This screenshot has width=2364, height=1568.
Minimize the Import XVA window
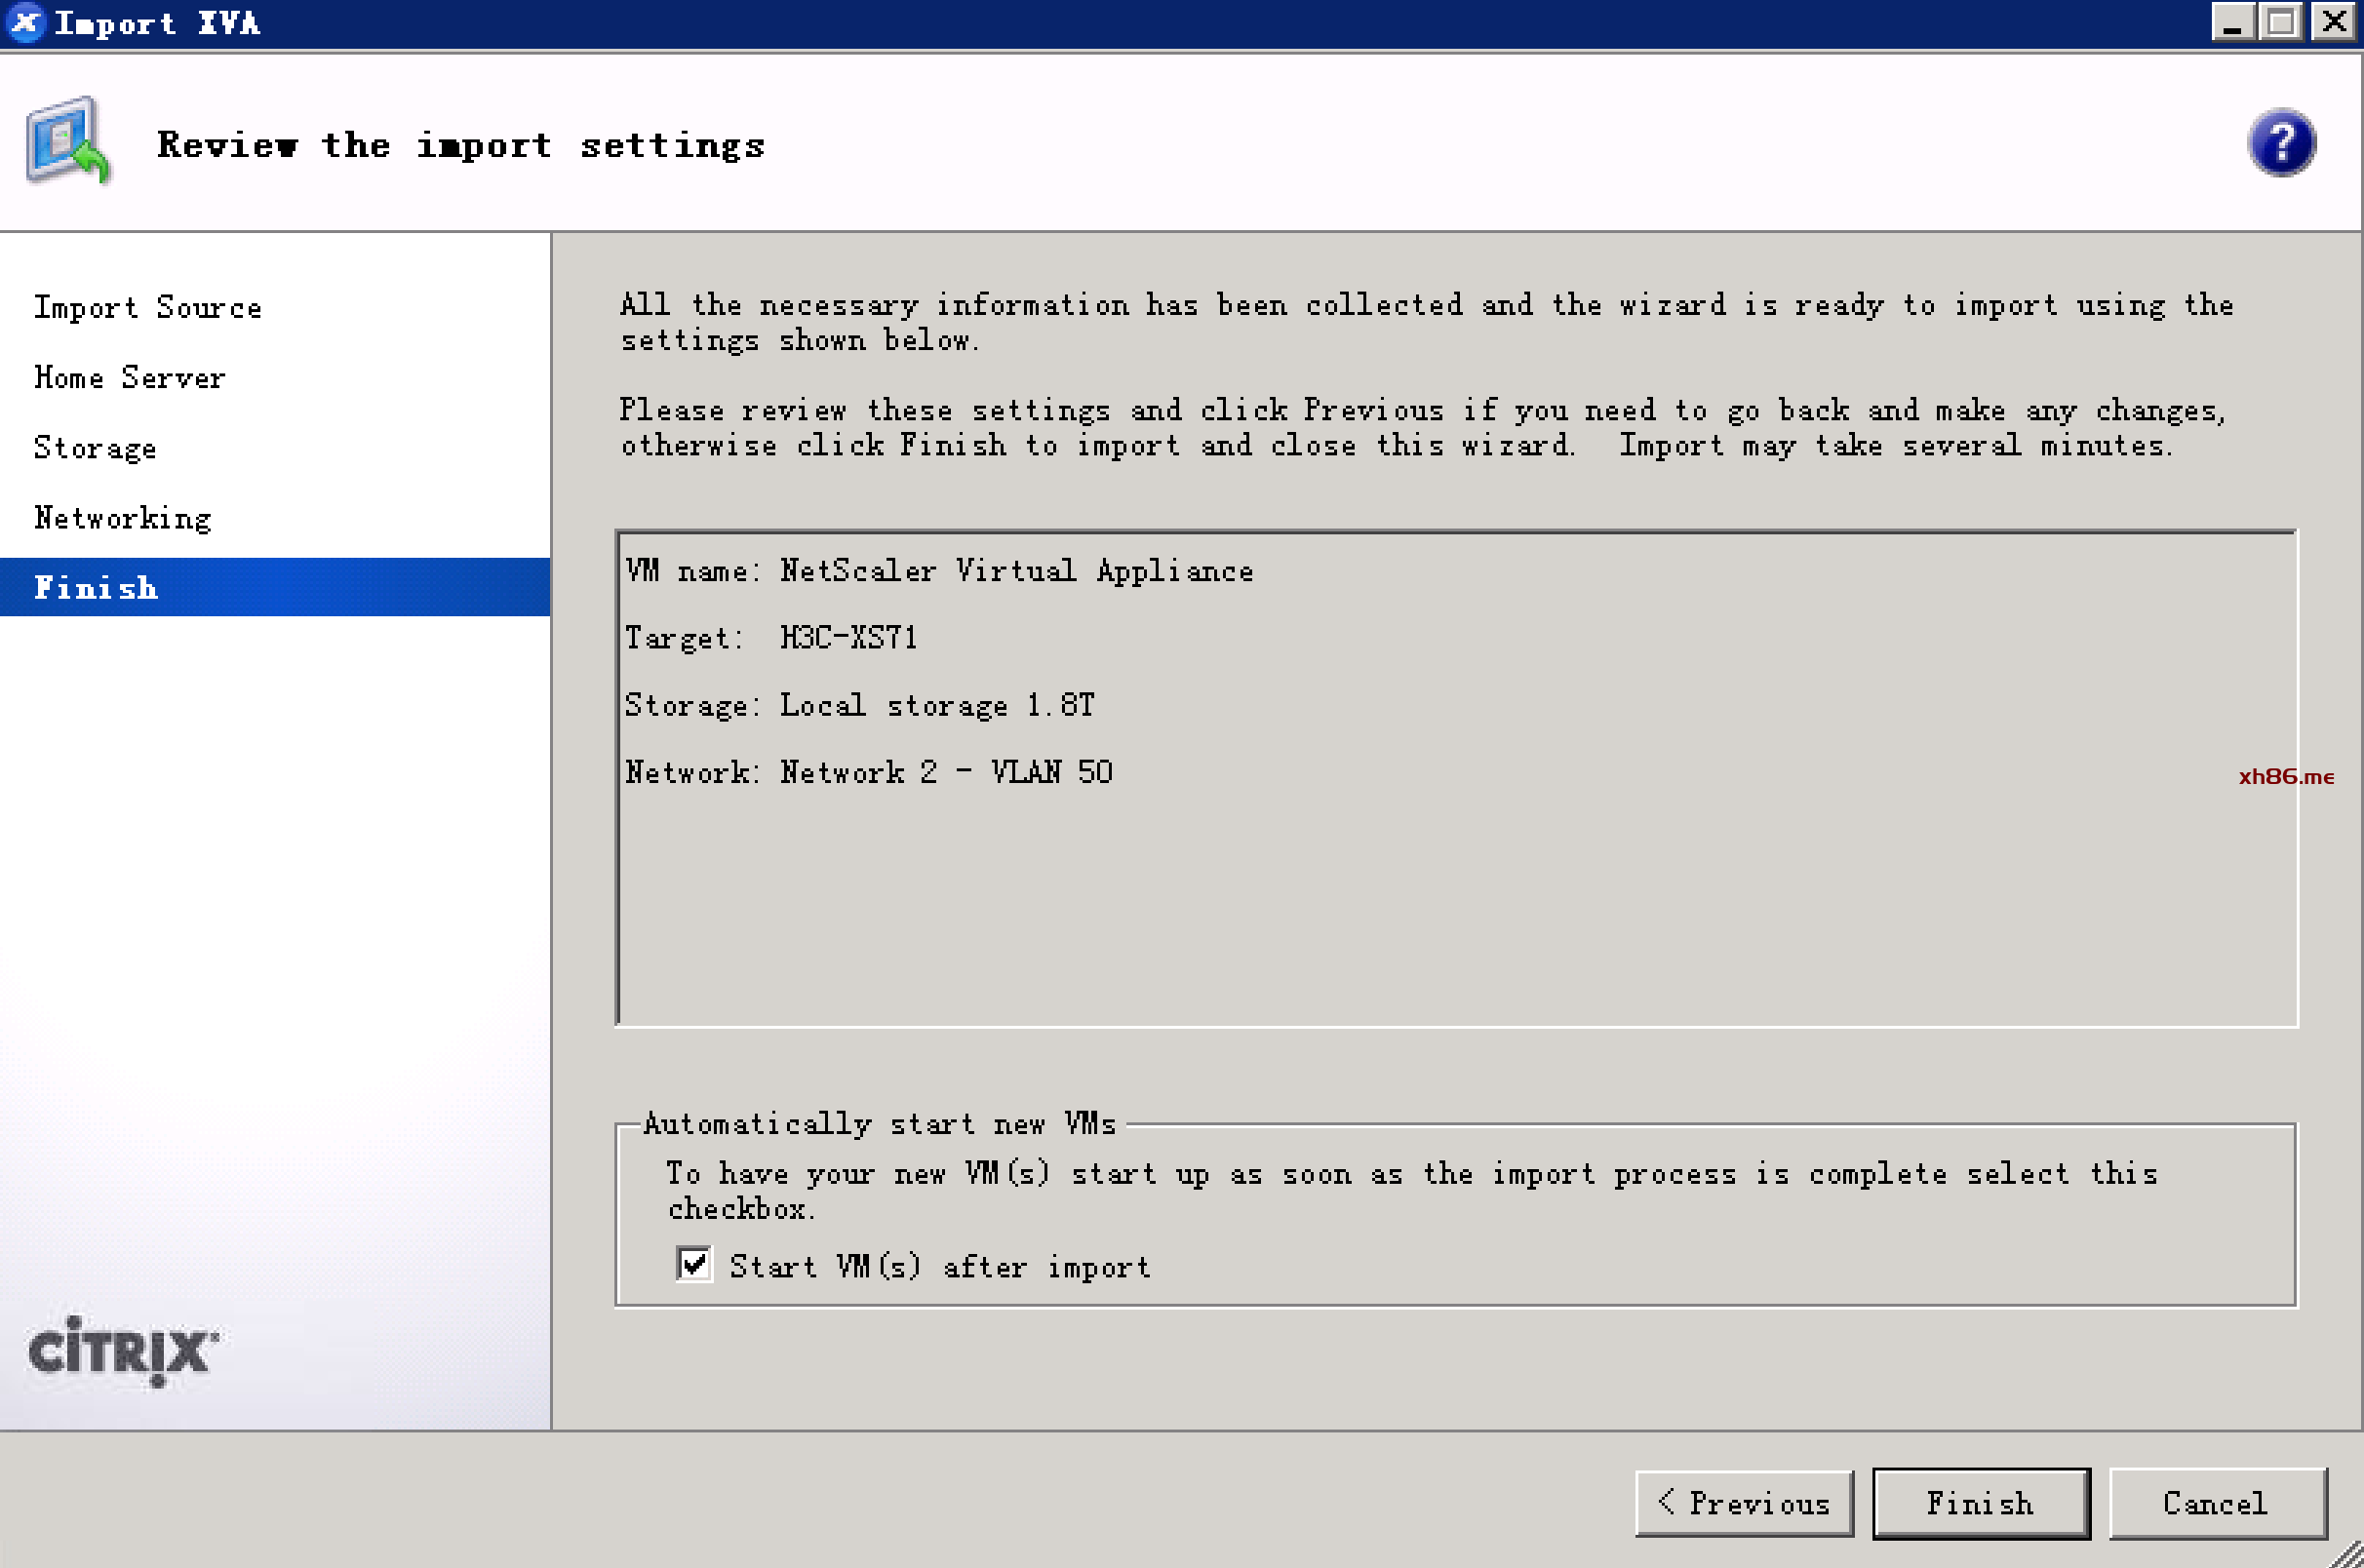(x=2232, y=22)
